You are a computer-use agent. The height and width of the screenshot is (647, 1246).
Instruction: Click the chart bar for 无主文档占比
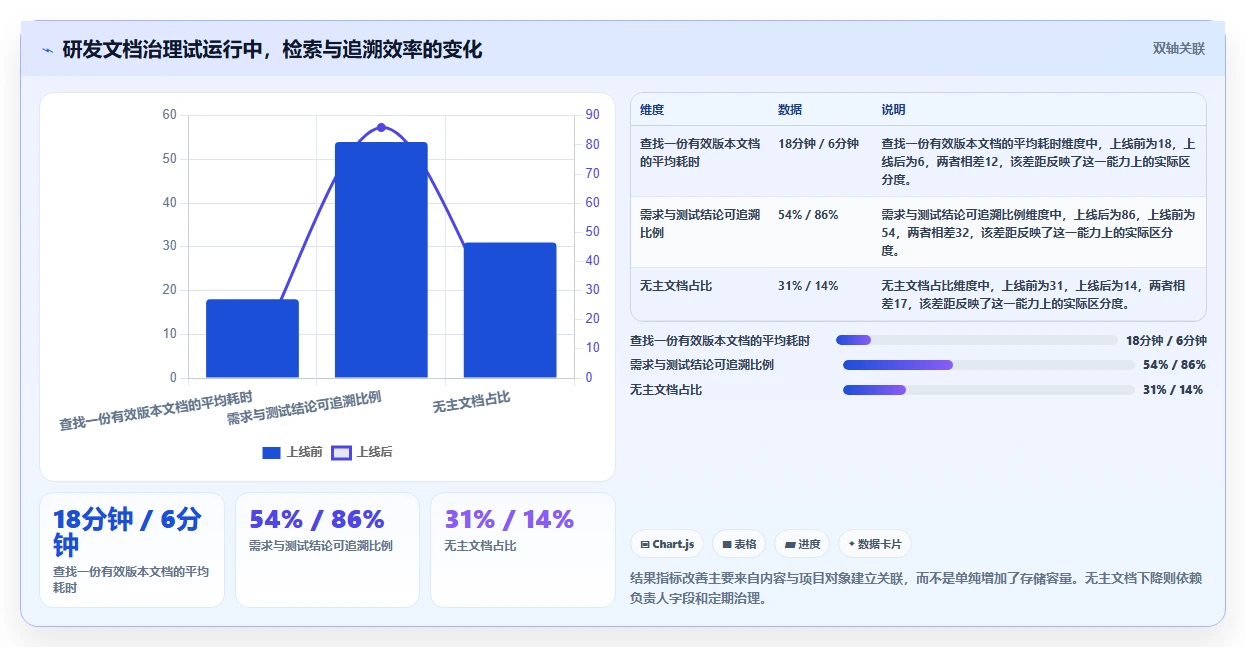tap(510, 310)
